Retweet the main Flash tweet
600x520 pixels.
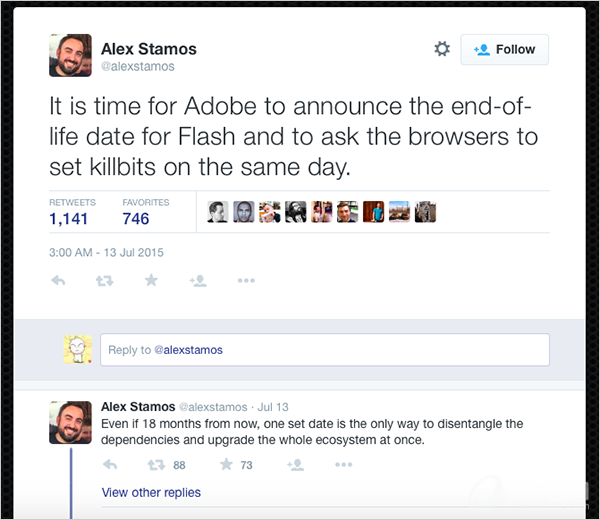coord(104,281)
